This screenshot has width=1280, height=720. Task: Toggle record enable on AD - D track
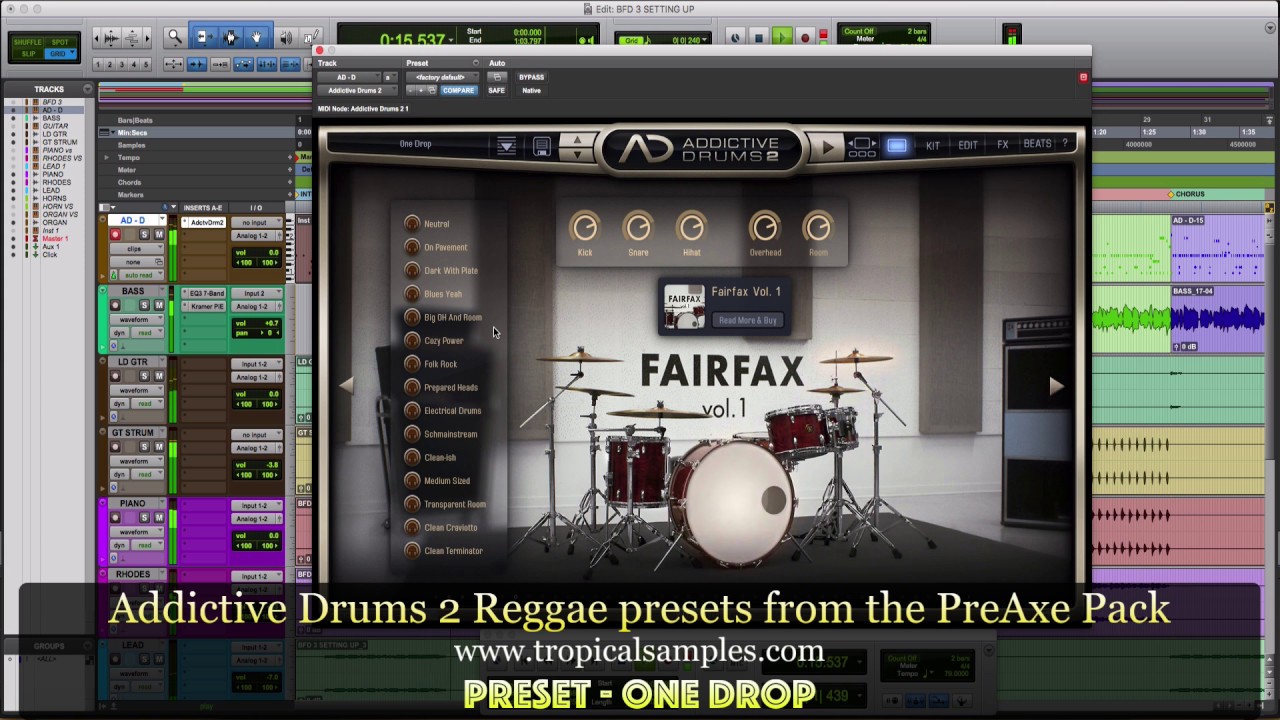115,235
